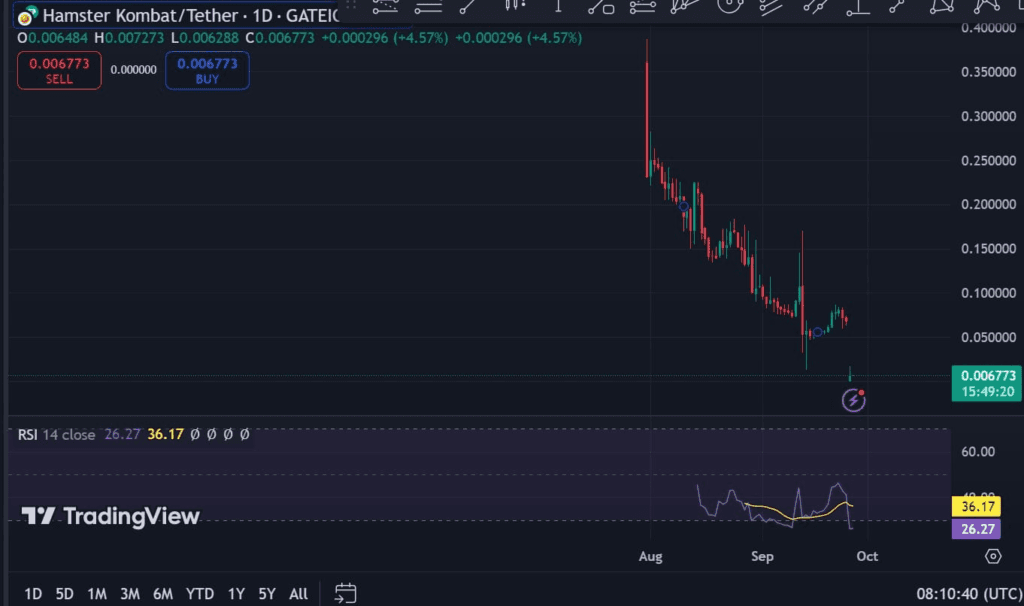Click the yellow 36.17 RSI legend value
The width and height of the screenshot is (1024, 606).
click(x=165, y=434)
